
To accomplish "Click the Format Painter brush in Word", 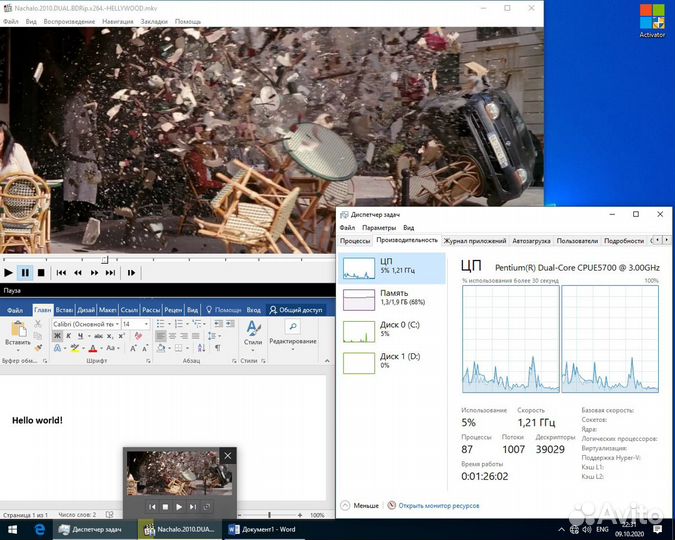I will click(38, 348).
